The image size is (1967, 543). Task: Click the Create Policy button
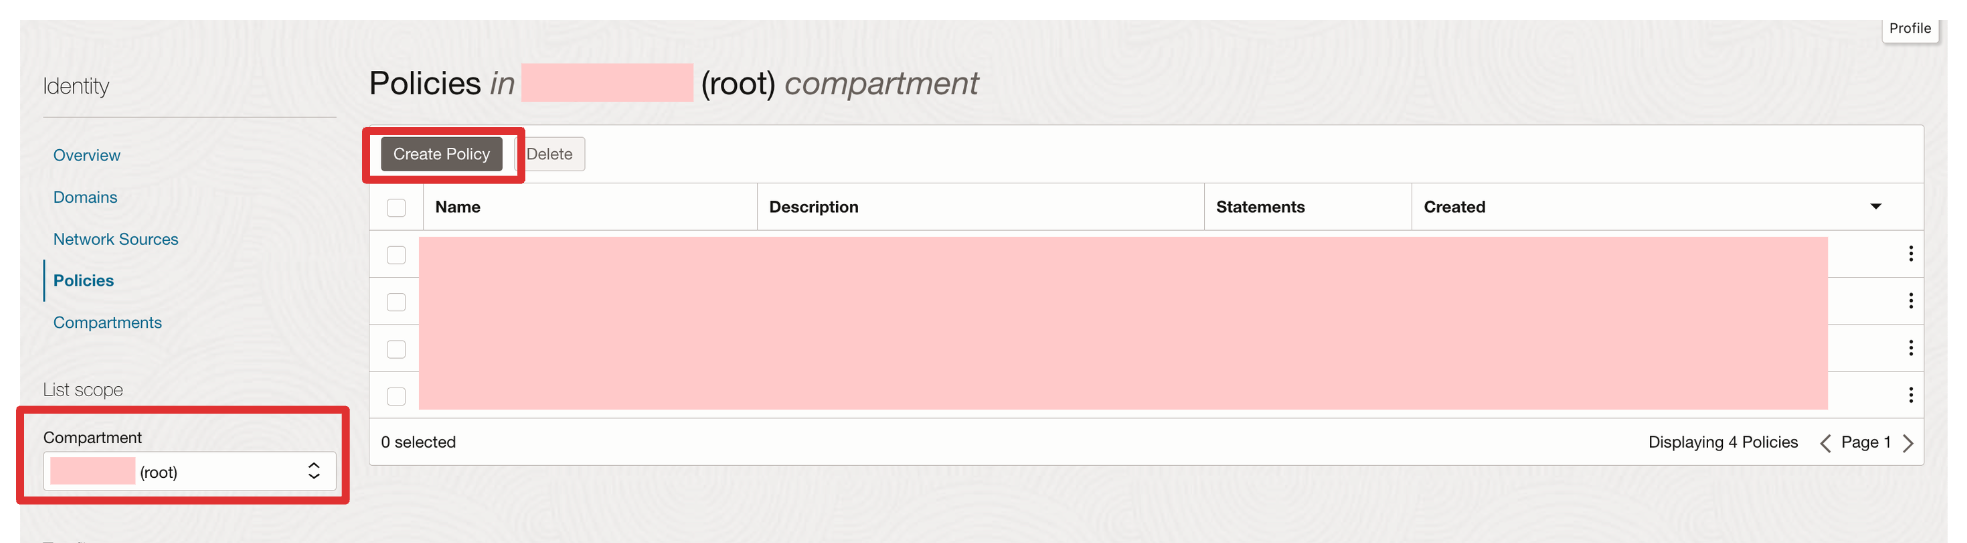(x=441, y=154)
